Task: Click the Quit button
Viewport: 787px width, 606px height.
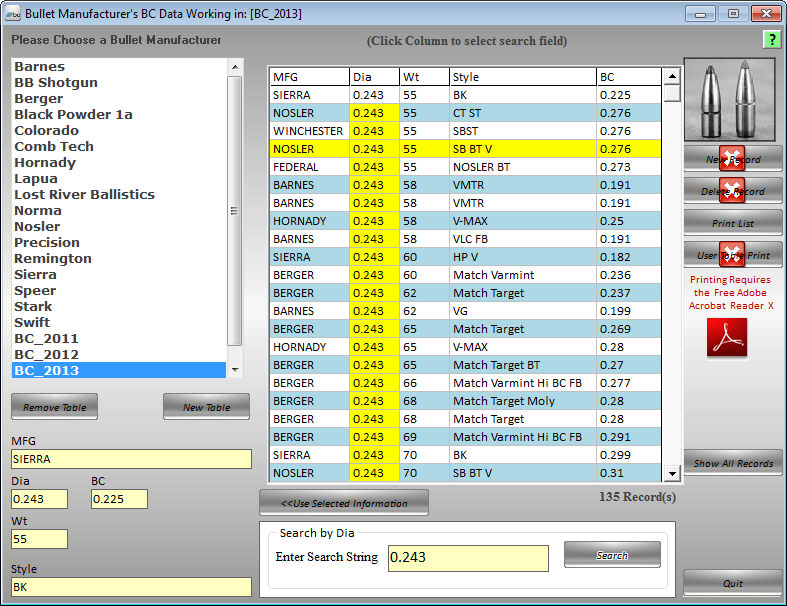Action: click(733, 583)
